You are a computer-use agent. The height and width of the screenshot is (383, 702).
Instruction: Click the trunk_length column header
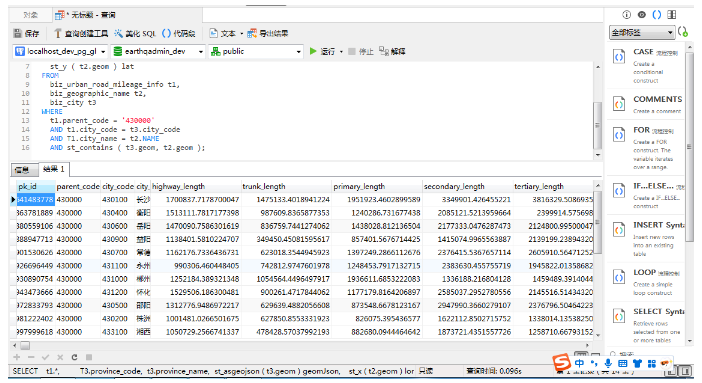pyautogui.click(x=287, y=186)
